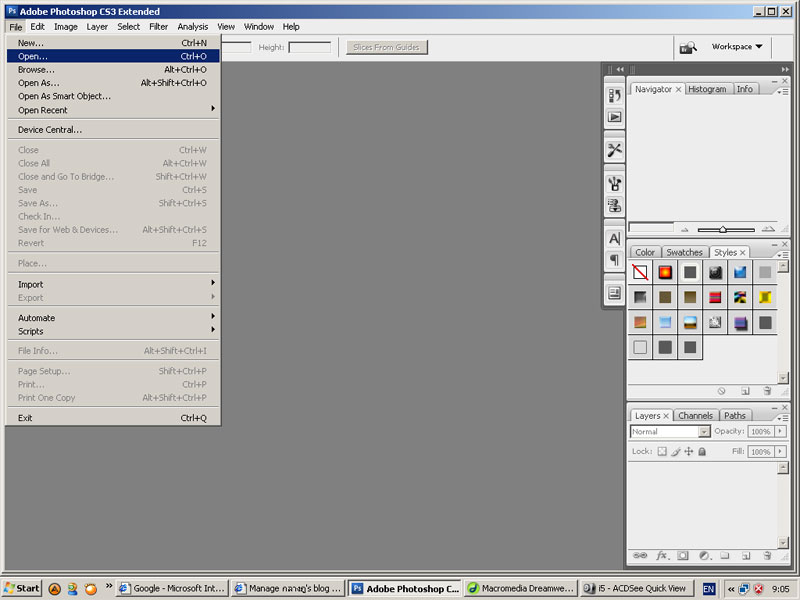Choose Exit from the File menu

[x=113, y=418]
